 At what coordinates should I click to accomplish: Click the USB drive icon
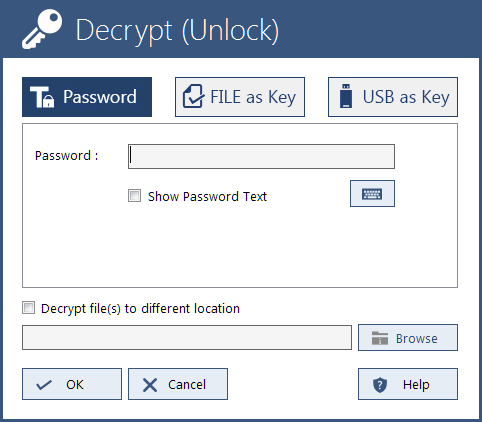click(x=346, y=96)
